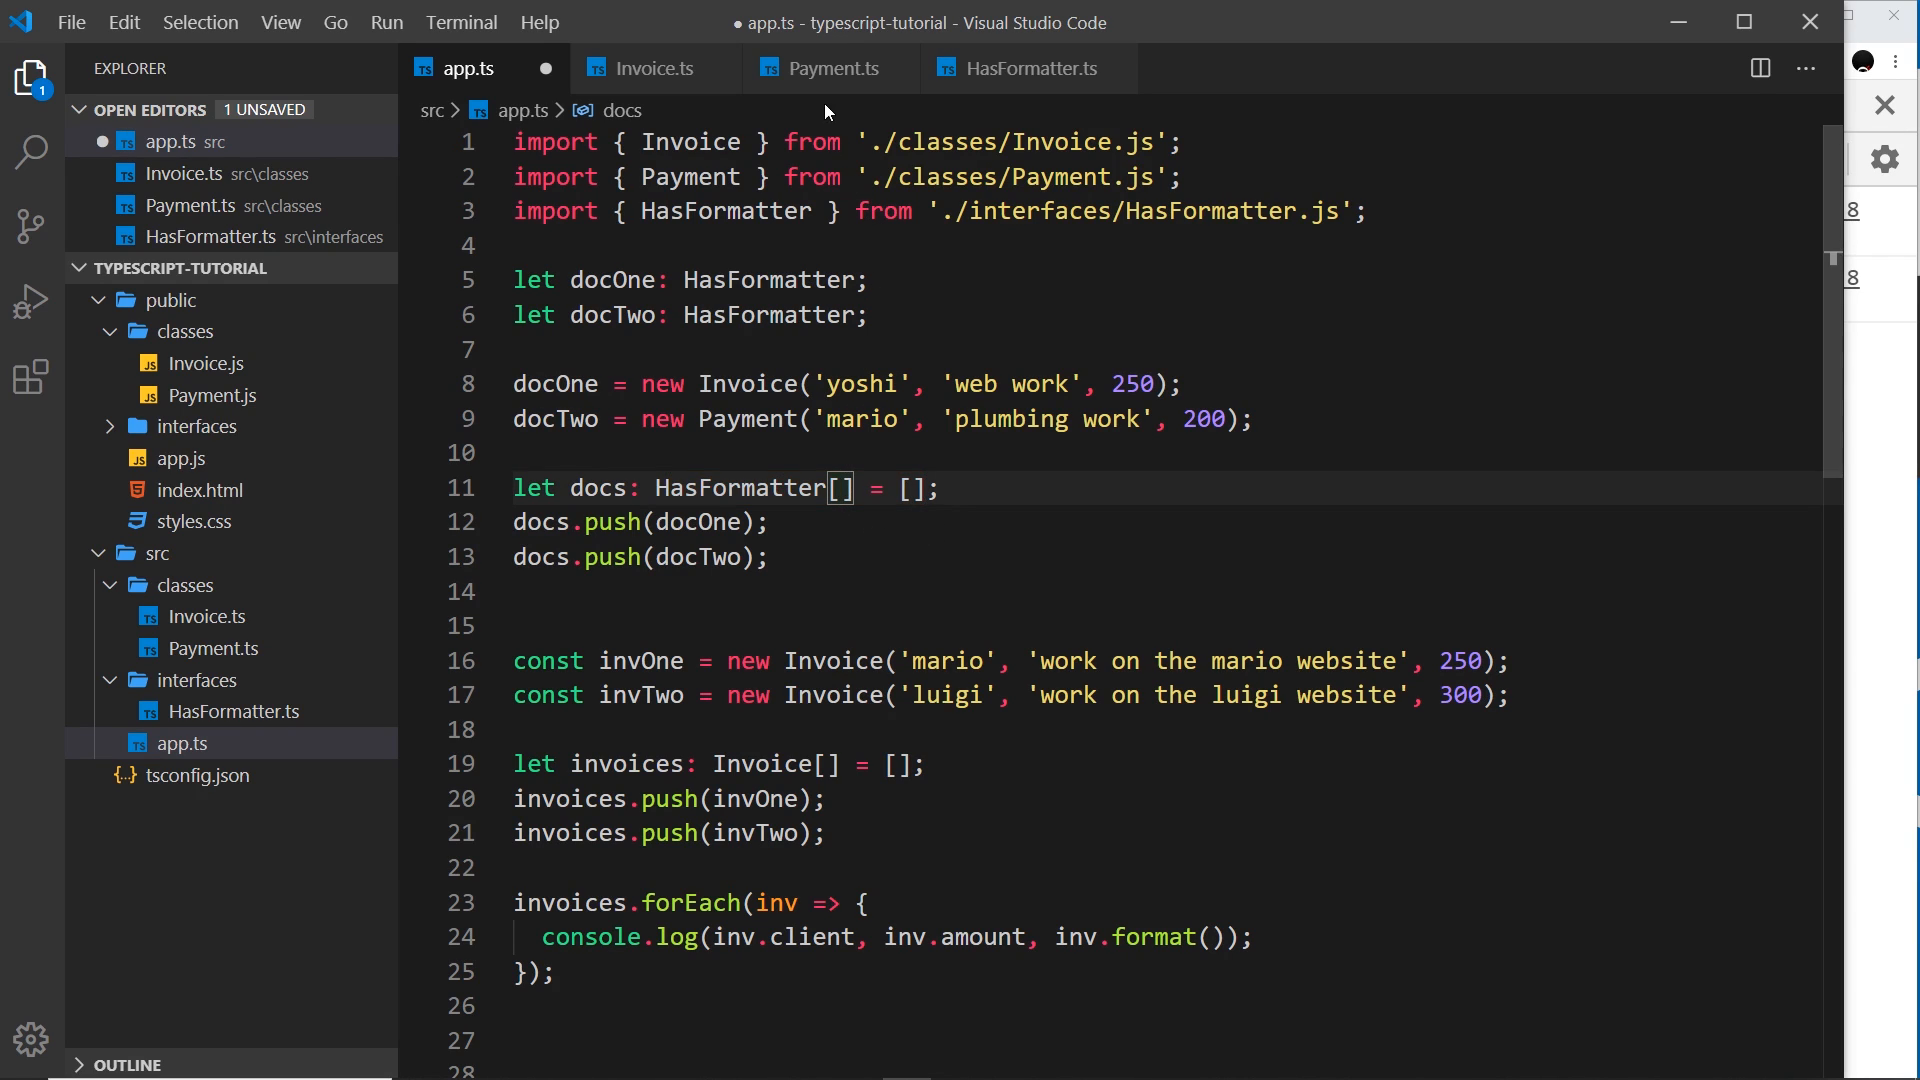Open styles.css in the explorer
The image size is (1920, 1080).
(194, 522)
